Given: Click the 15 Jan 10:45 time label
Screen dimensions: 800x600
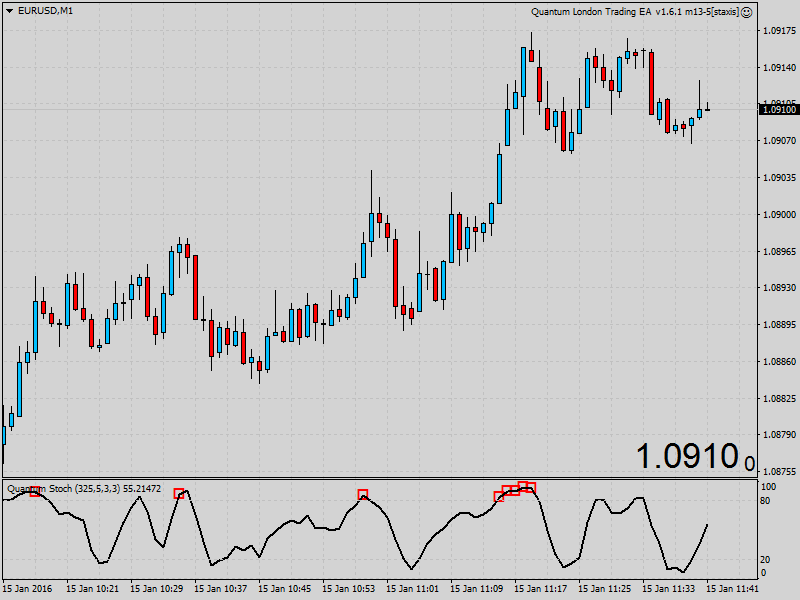Looking at the screenshot, I should (x=285, y=589).
